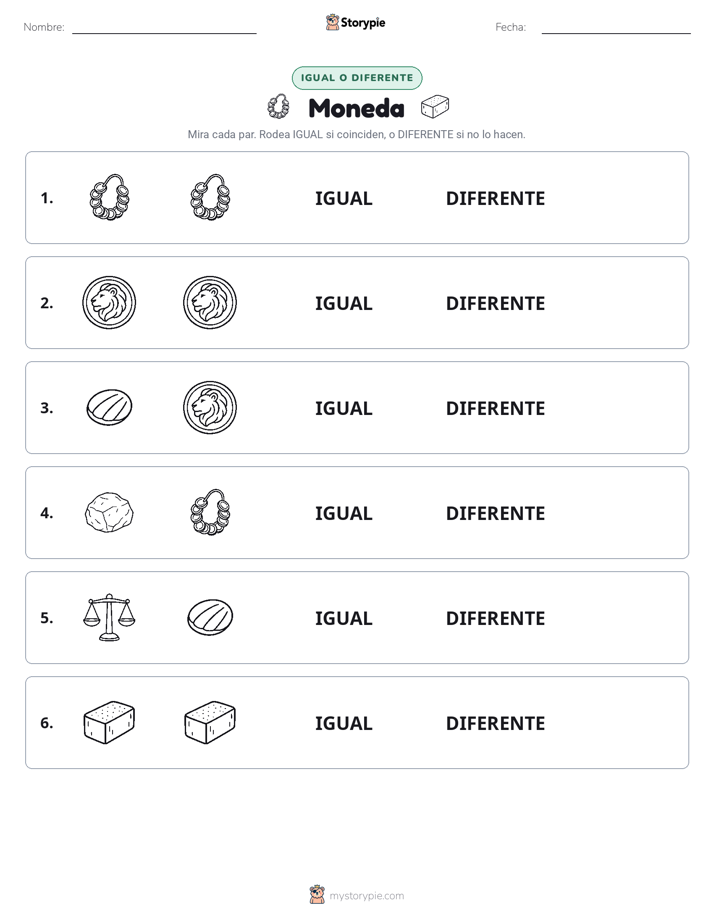
Task: Click the IGUAL O DIFERENTE badge
Action: coord(357,78)
